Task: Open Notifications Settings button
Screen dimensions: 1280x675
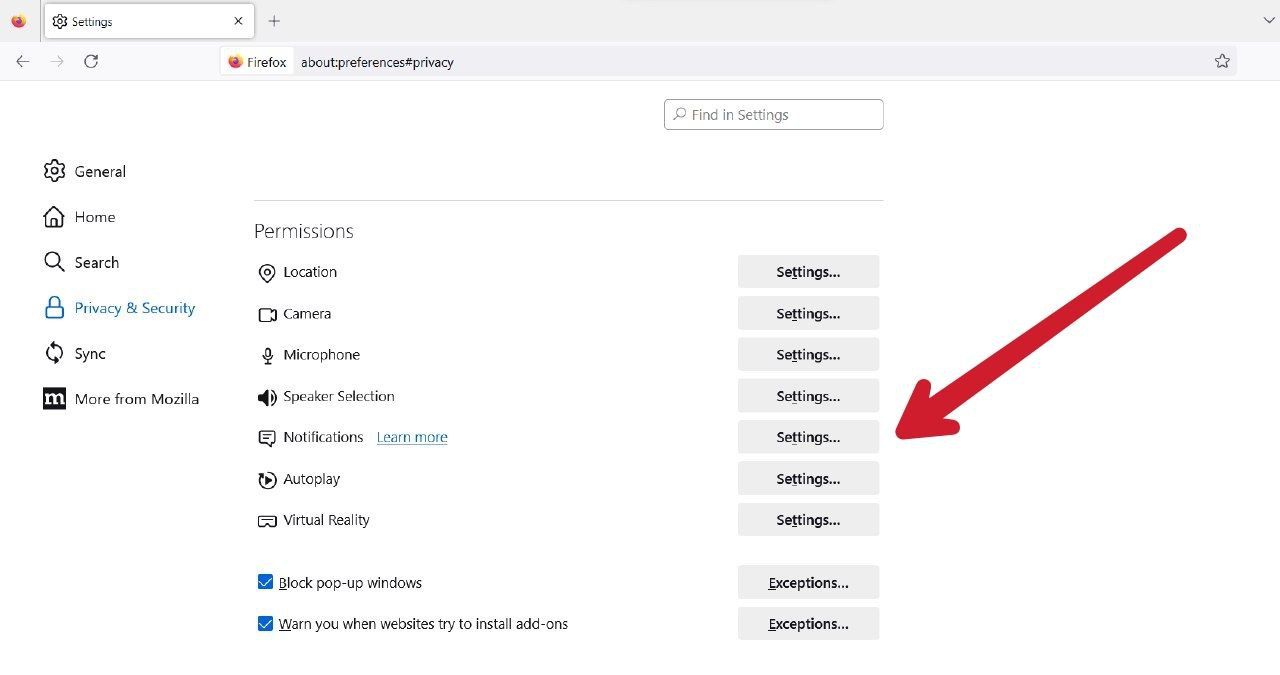Action: pos(808,437)
